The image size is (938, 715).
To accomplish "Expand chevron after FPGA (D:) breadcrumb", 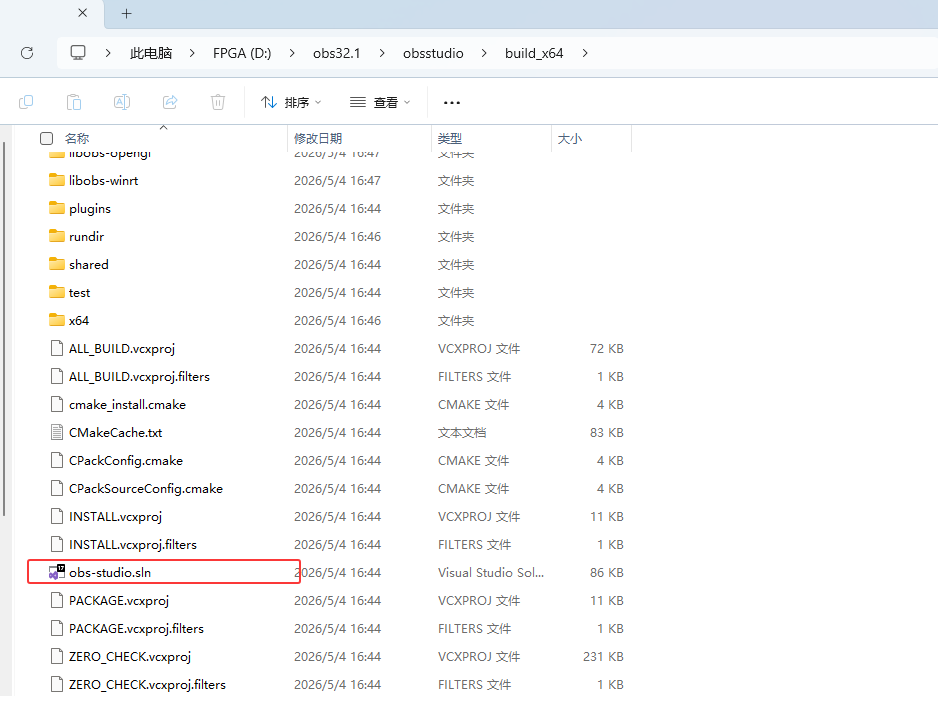I will pyautogui.click(x=292, y=53).
